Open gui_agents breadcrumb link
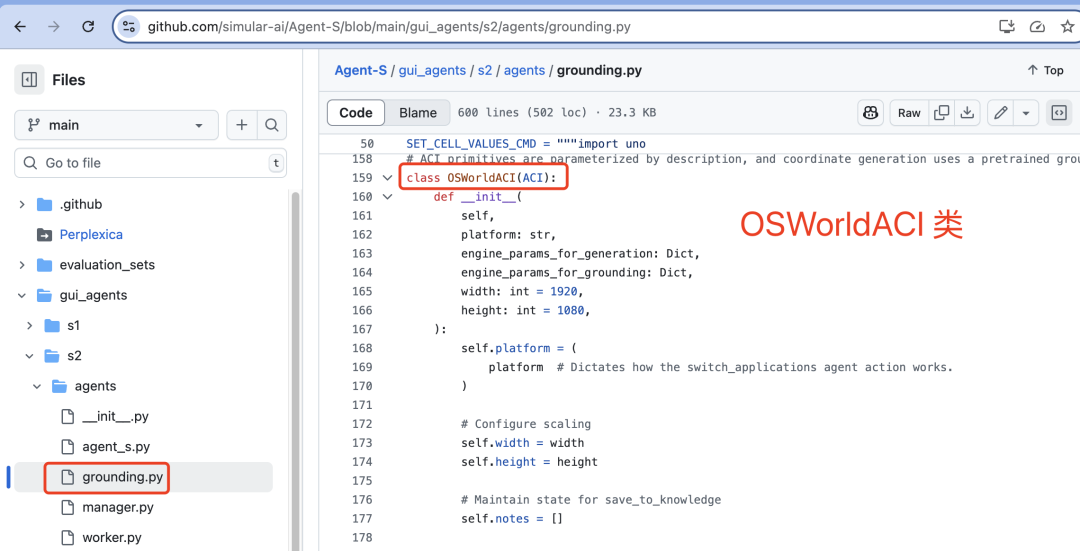 click(432, 70)
